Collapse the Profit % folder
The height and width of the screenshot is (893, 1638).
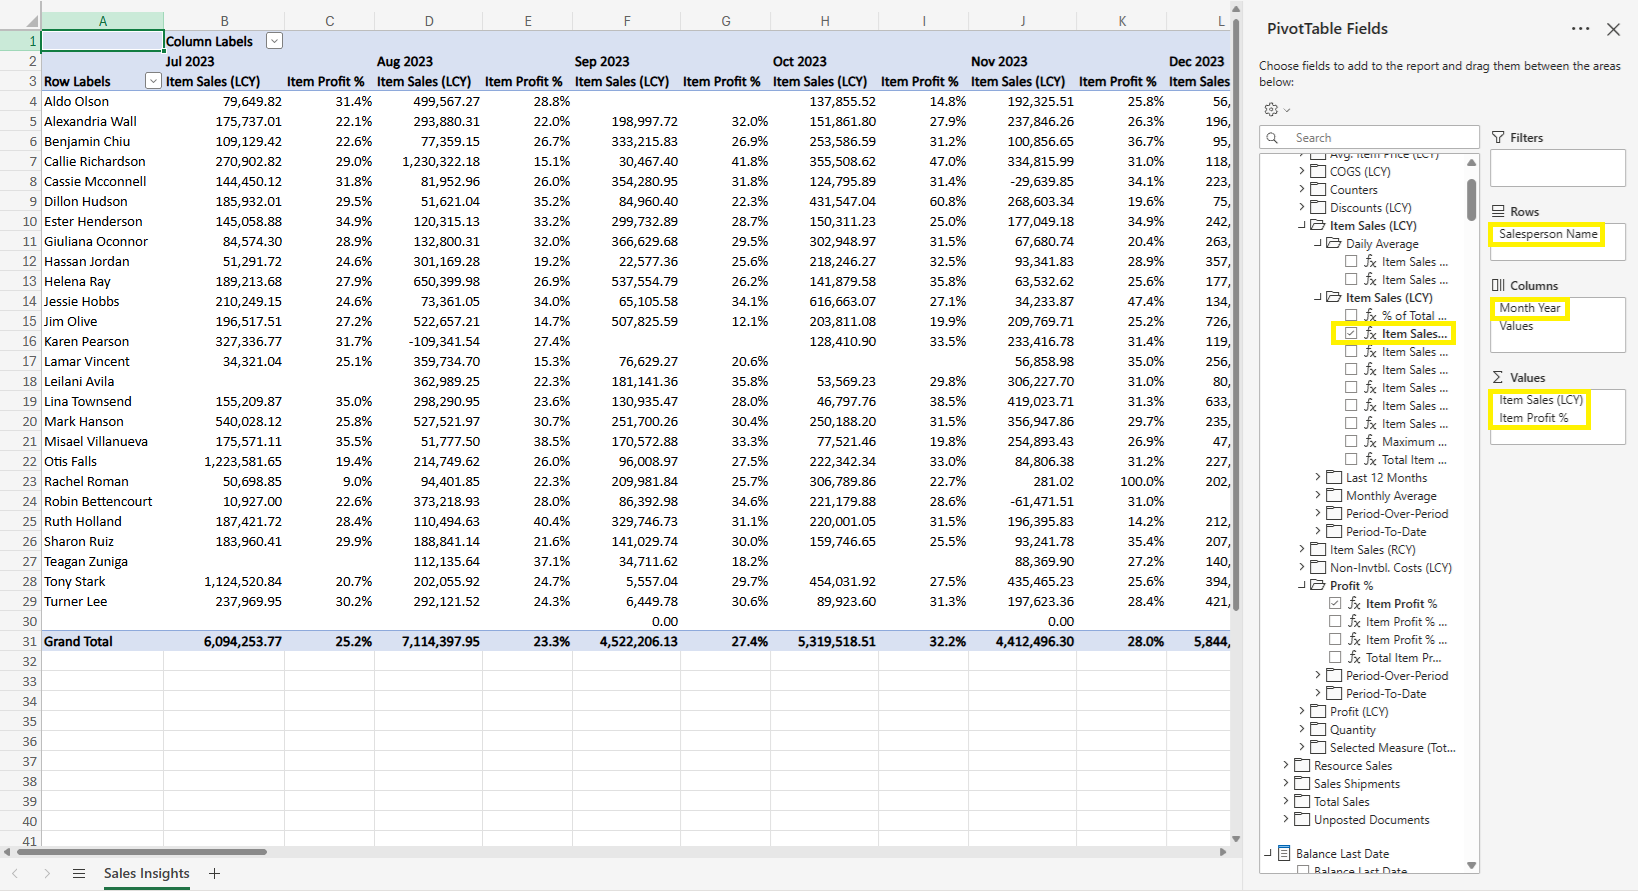coord(1302,586)
